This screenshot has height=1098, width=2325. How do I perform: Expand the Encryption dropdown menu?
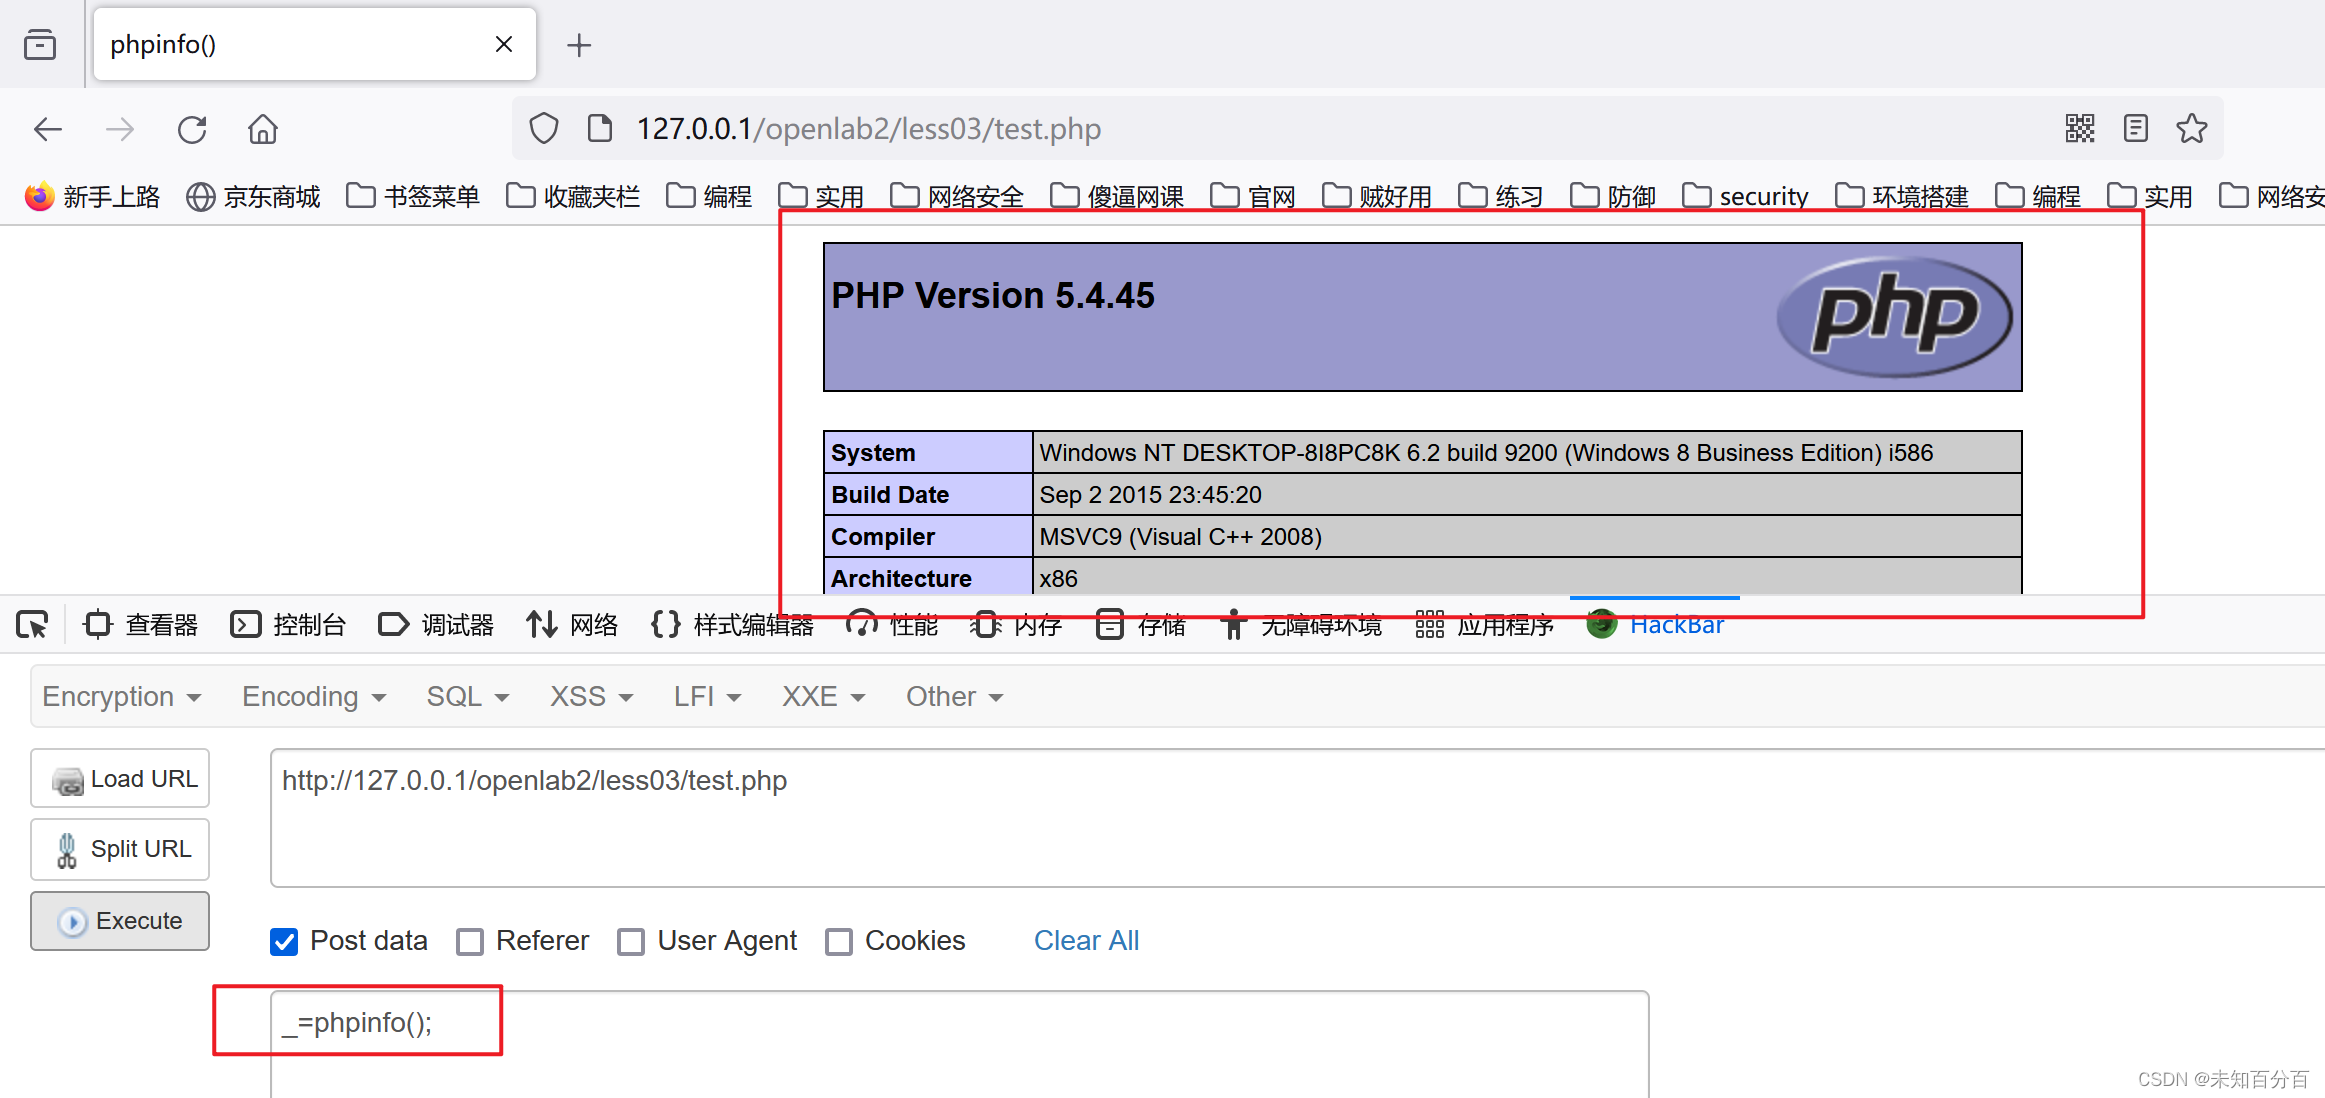coord(122,697)
